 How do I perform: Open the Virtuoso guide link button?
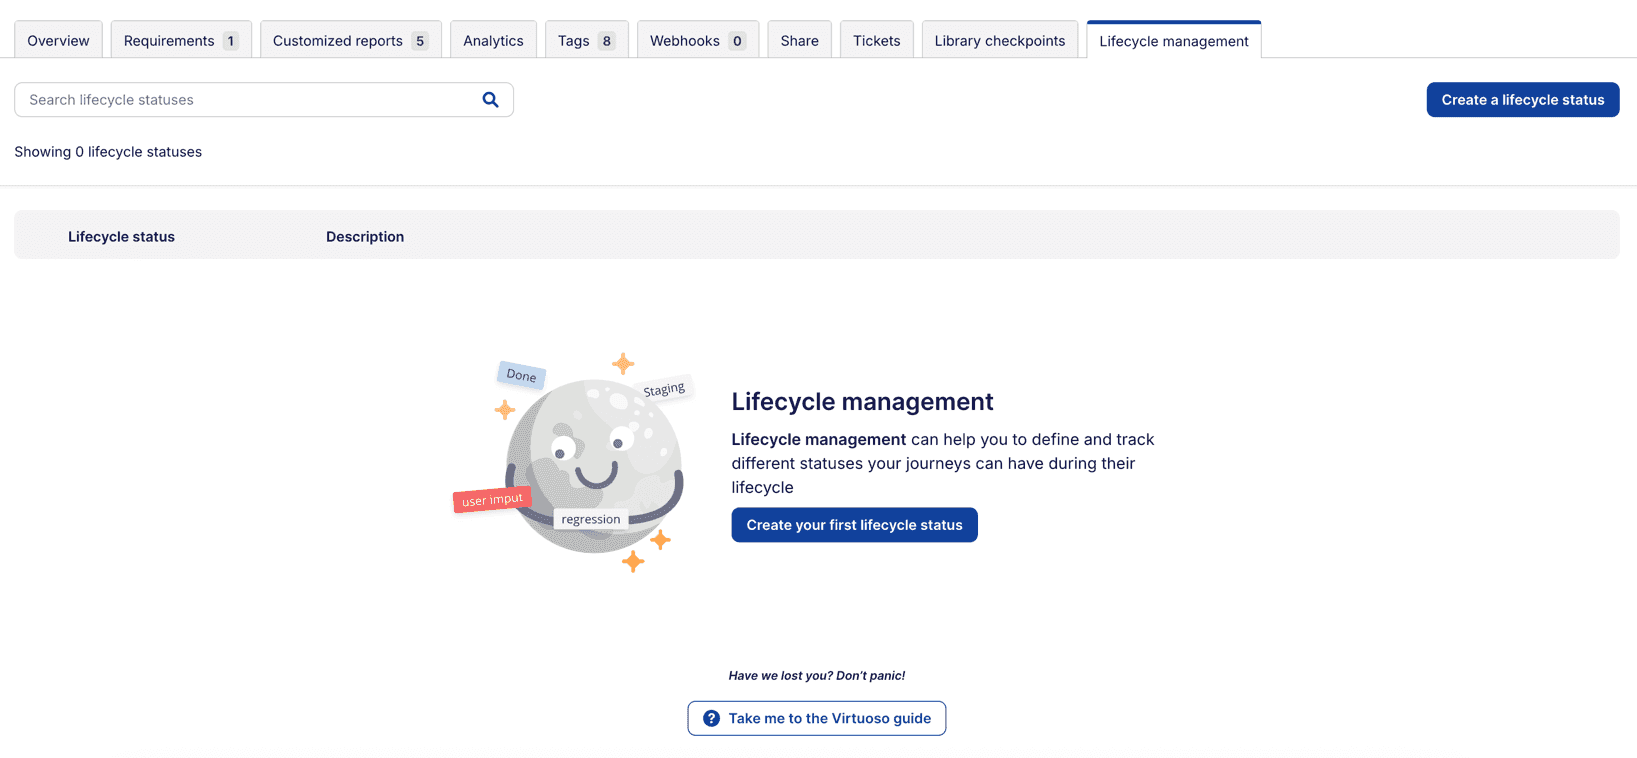click(816, 718)
